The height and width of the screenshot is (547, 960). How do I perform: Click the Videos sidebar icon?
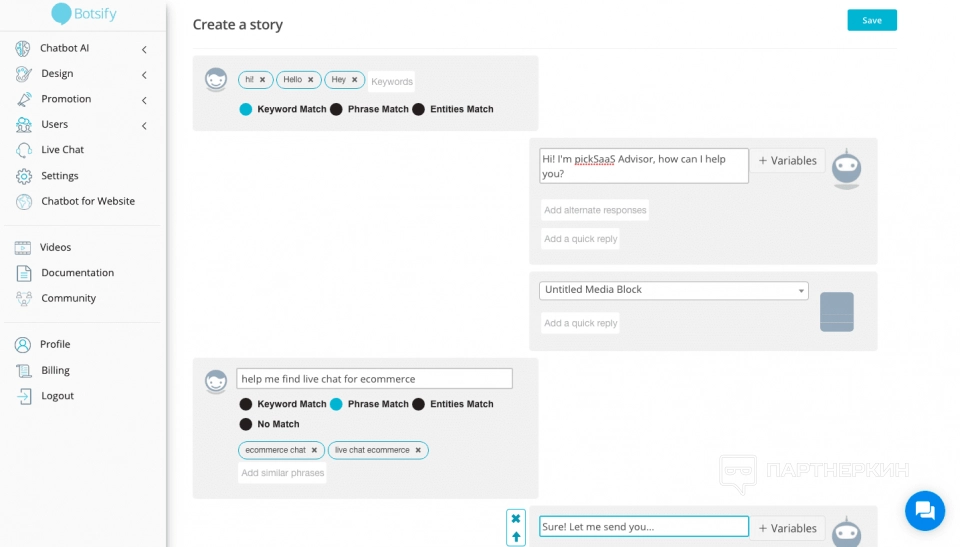point(23,247)
